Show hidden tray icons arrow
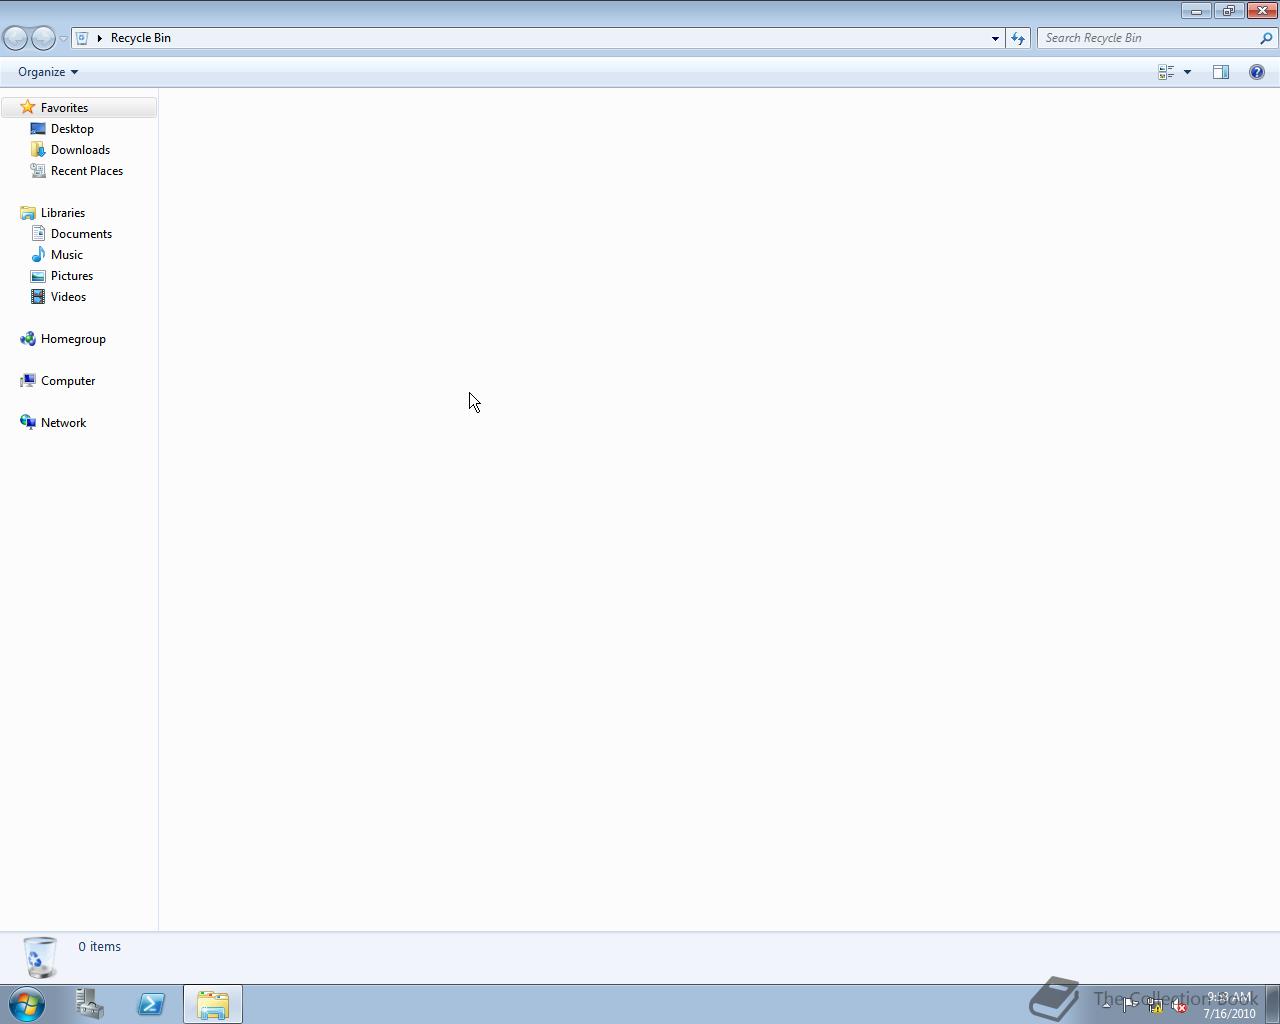 [1106, 1005]
